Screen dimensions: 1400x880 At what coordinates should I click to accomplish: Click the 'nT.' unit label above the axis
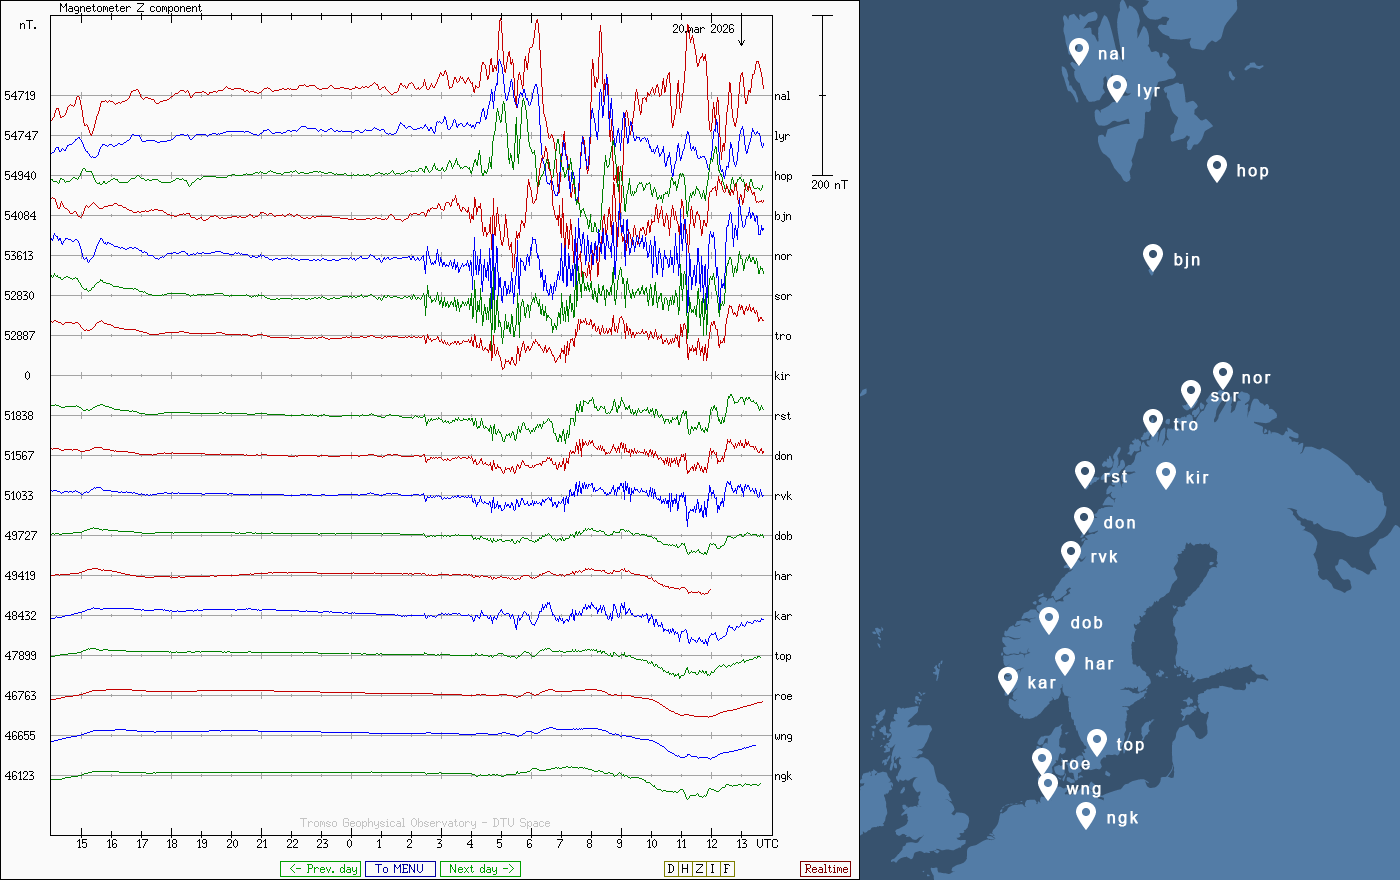pos(28,25)
